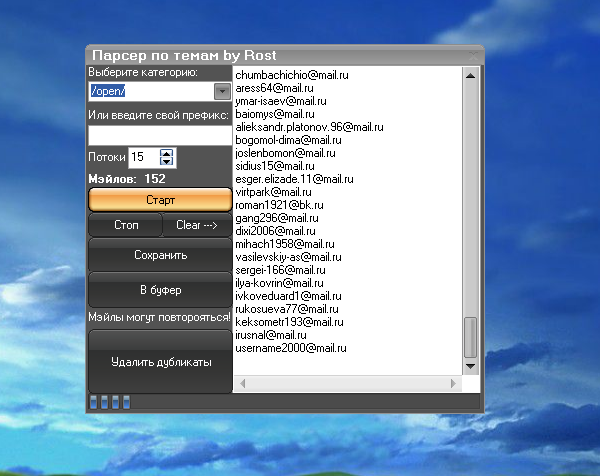Click the horizontal scrollbar left arrow
This screenshot has height=476, width=600.
pos(243,383)
